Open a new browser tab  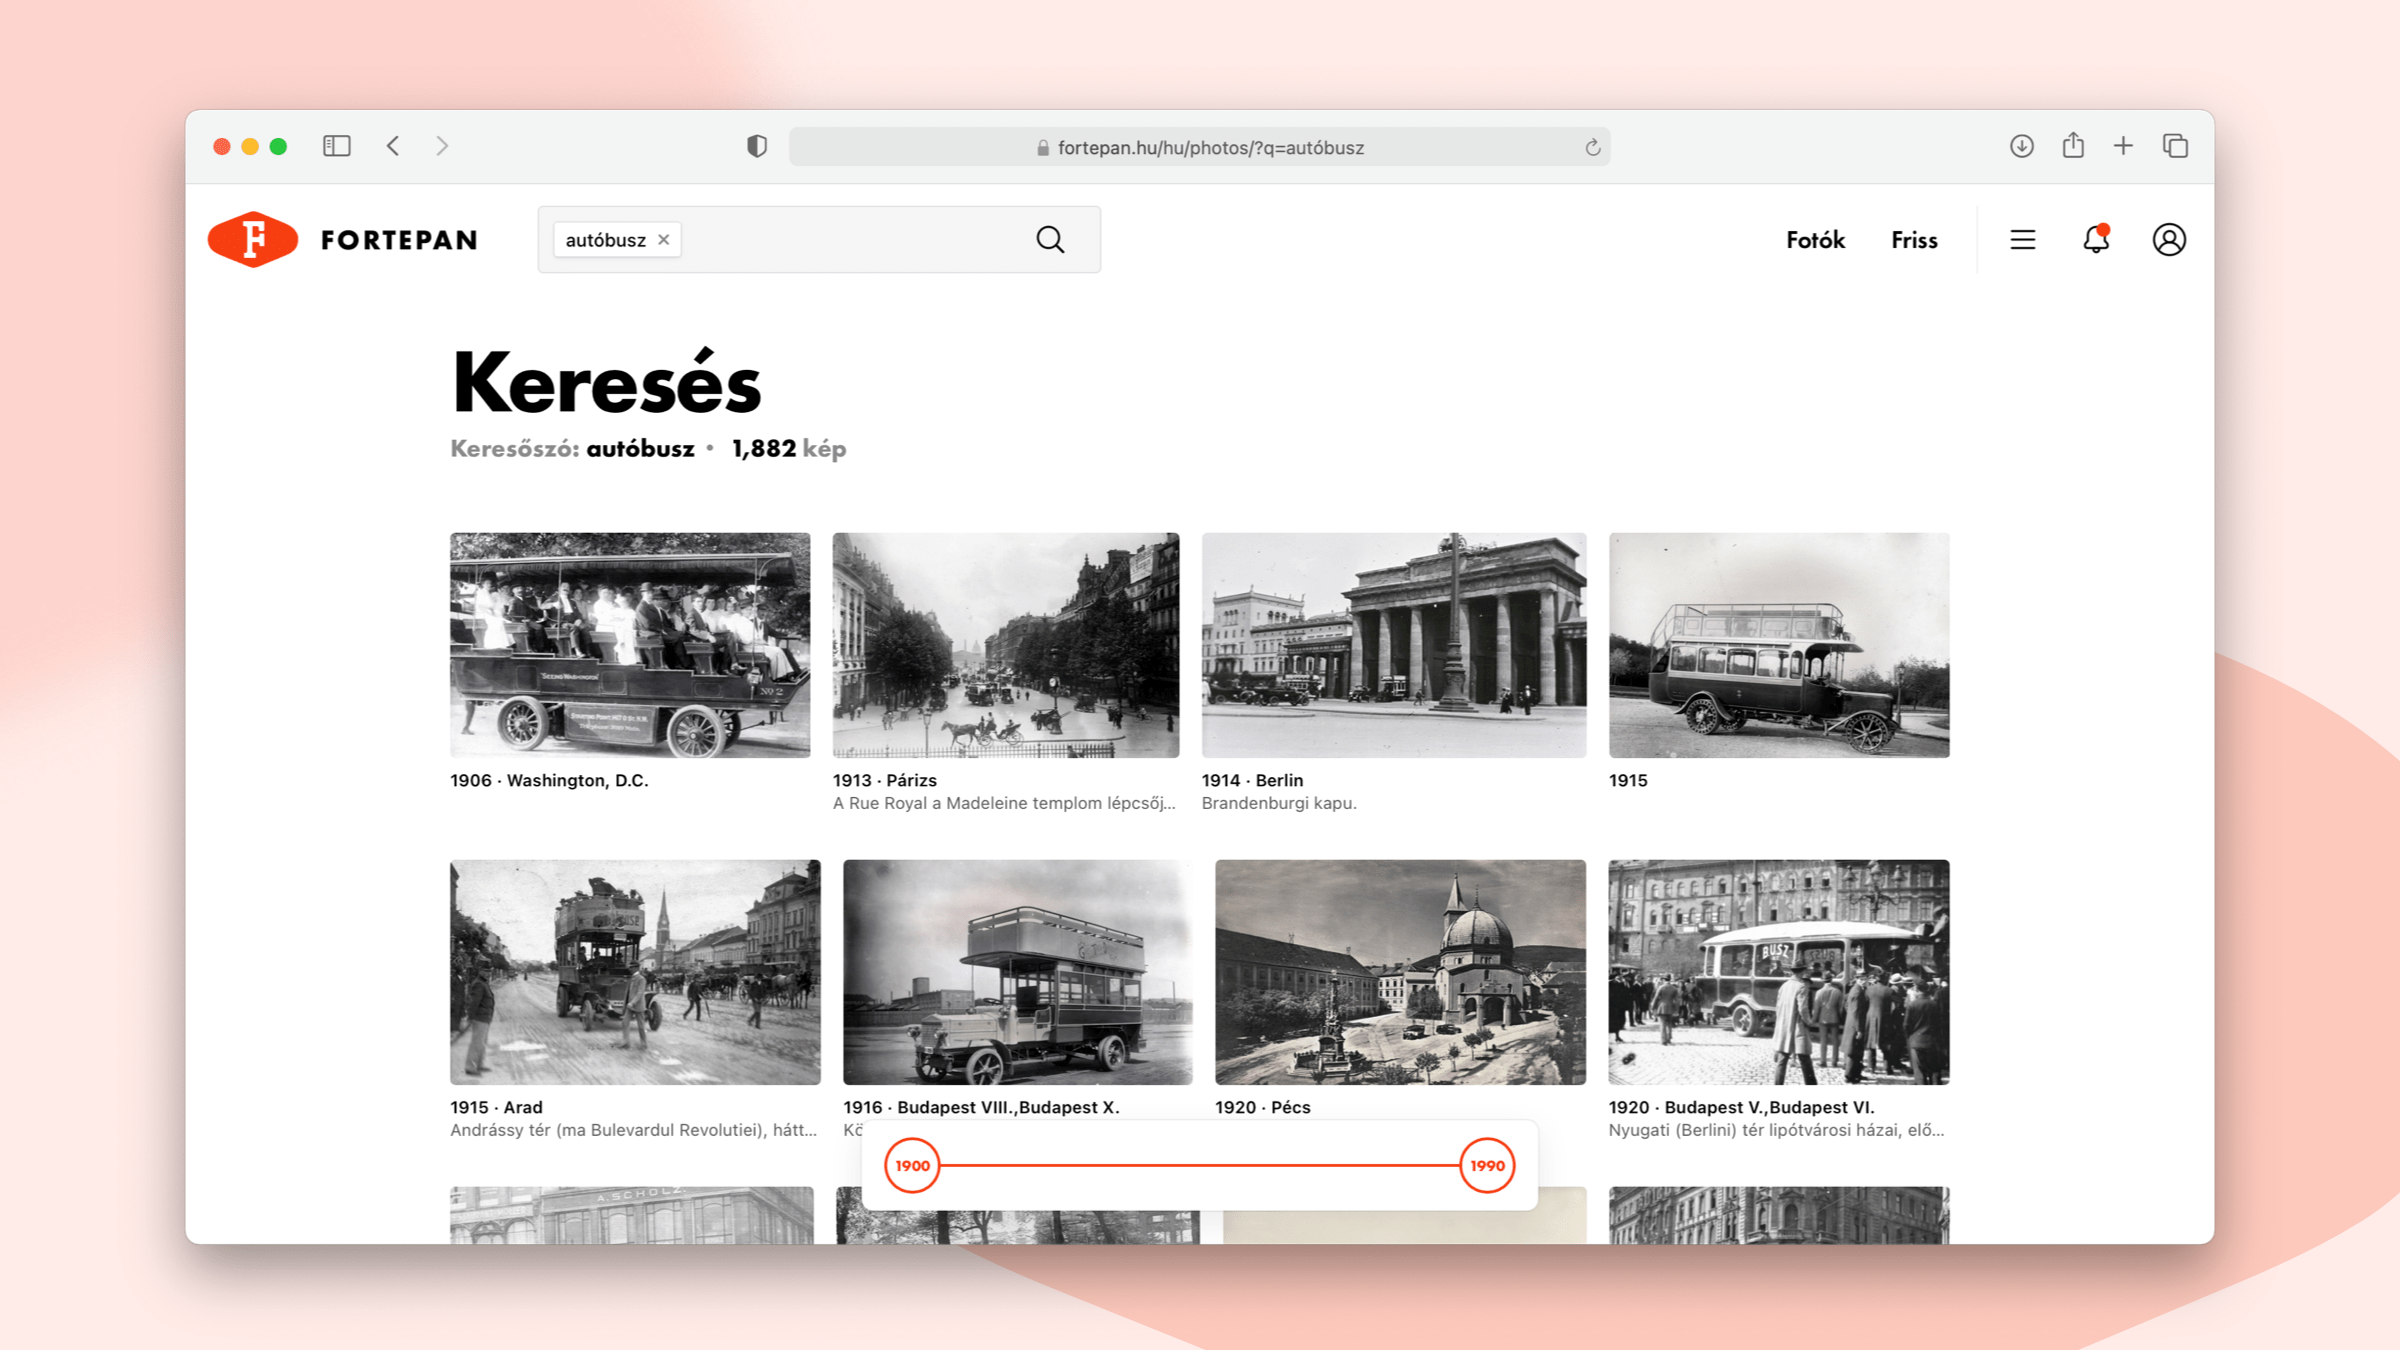2123,146
